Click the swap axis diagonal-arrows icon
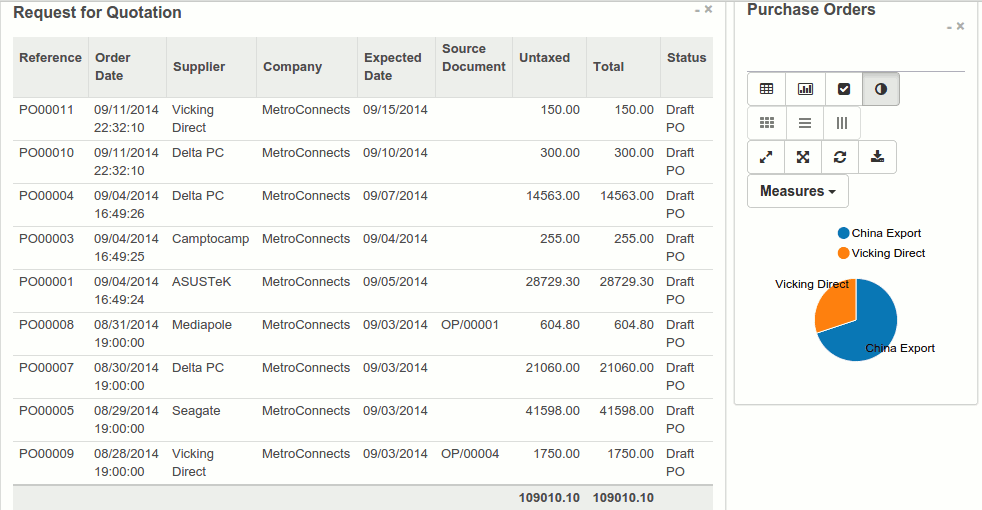This screenshot has width=982, height=510. tap(766, 157)
